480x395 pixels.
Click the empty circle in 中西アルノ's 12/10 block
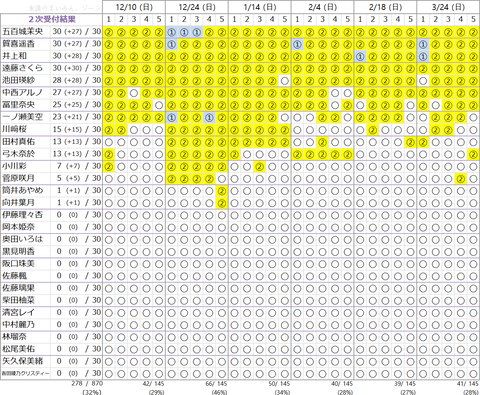tap(134, 93)
